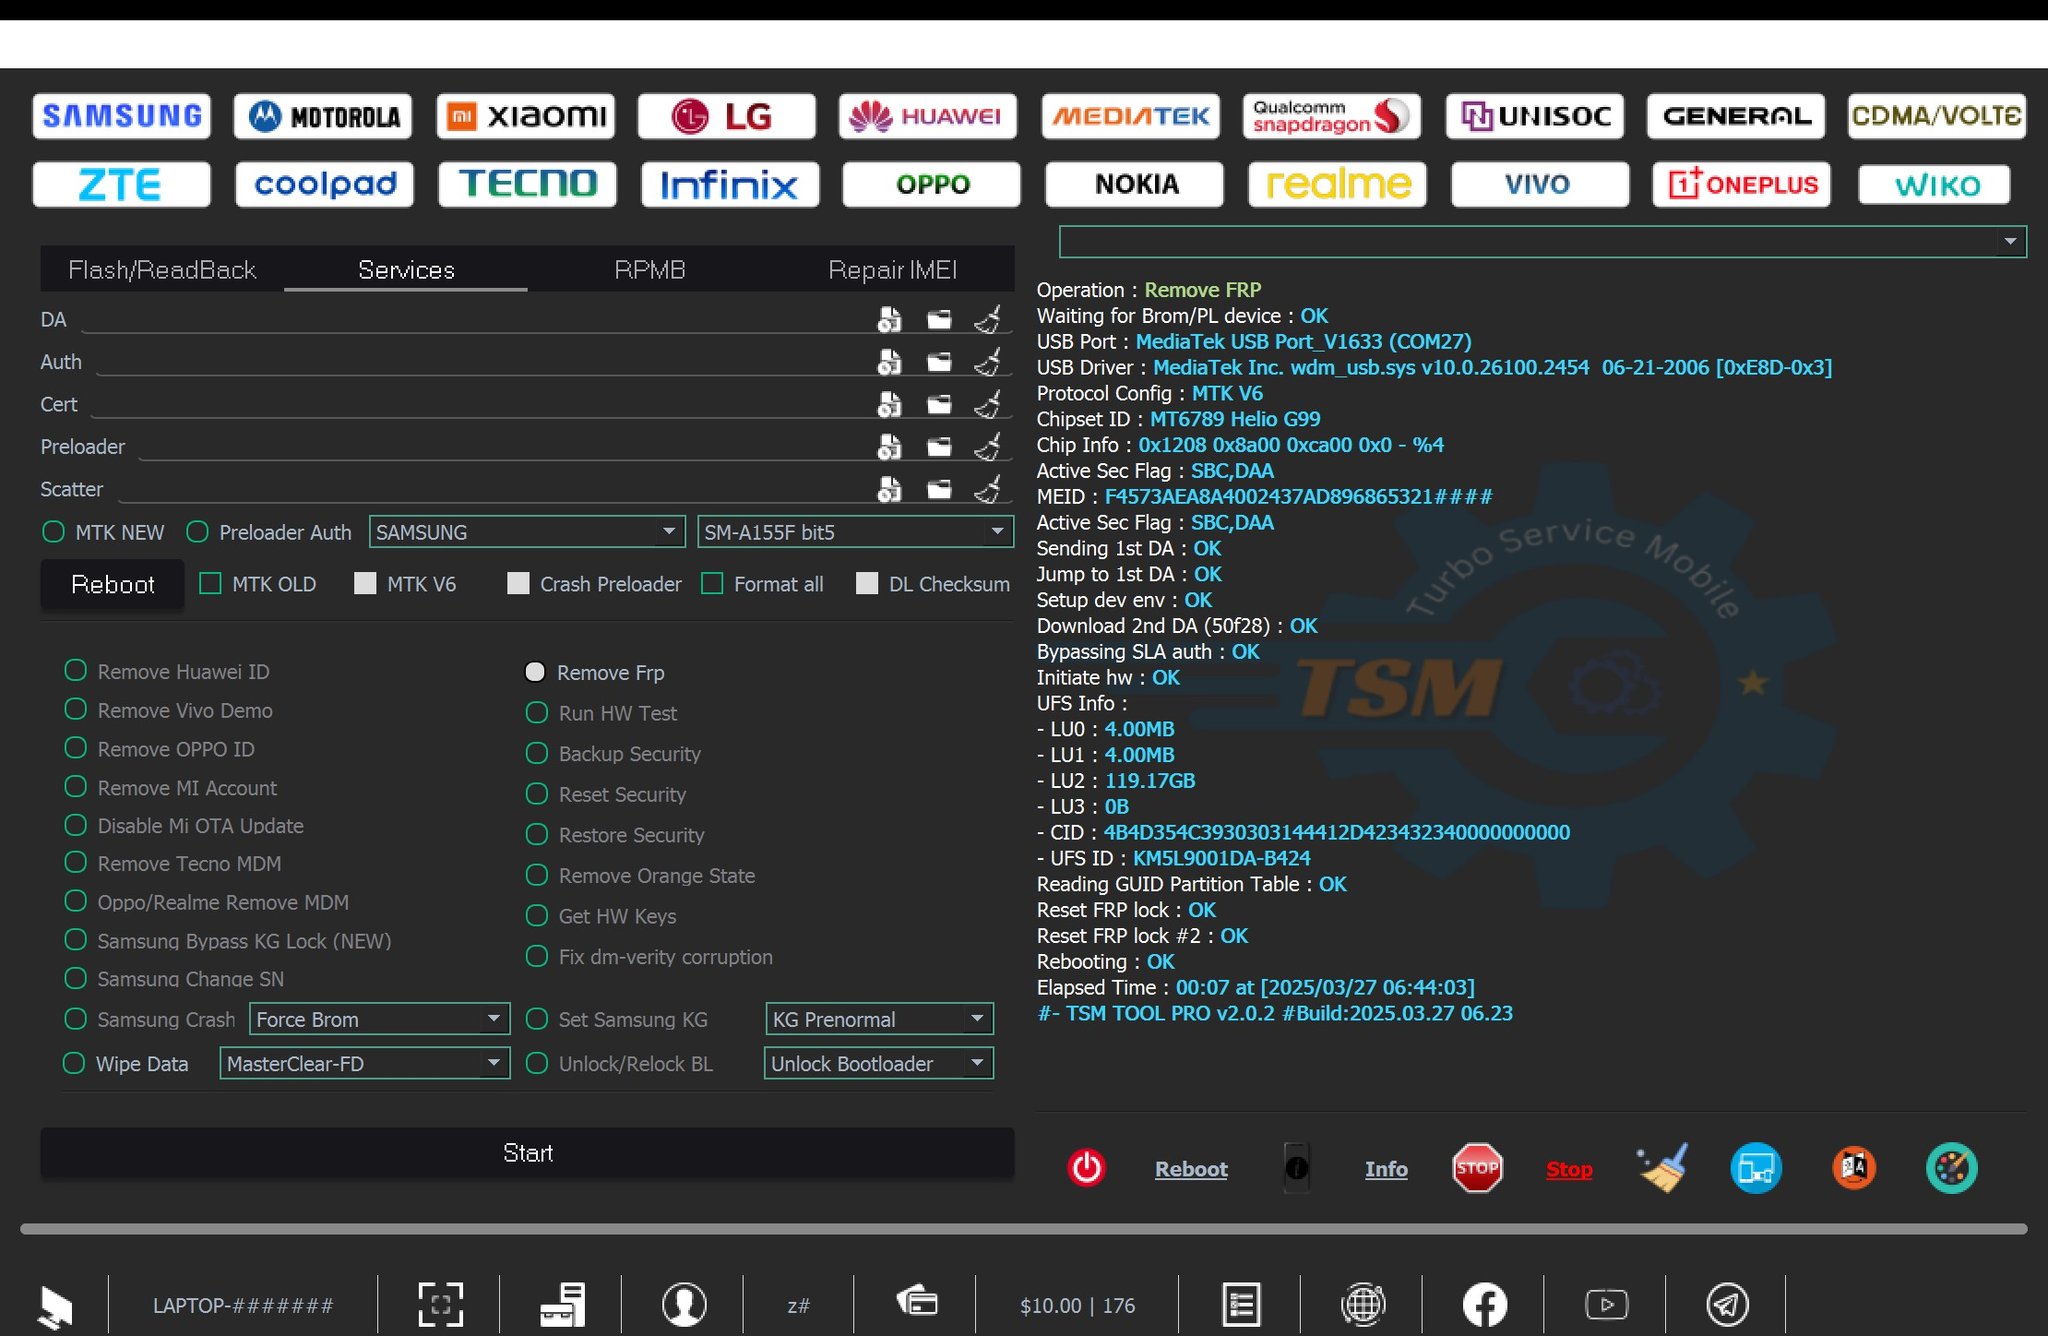Select the MediaTek chipset logo
Image resolution: width=2048 pixels, height=1336 pixels.
click(x=1131, y=116)
